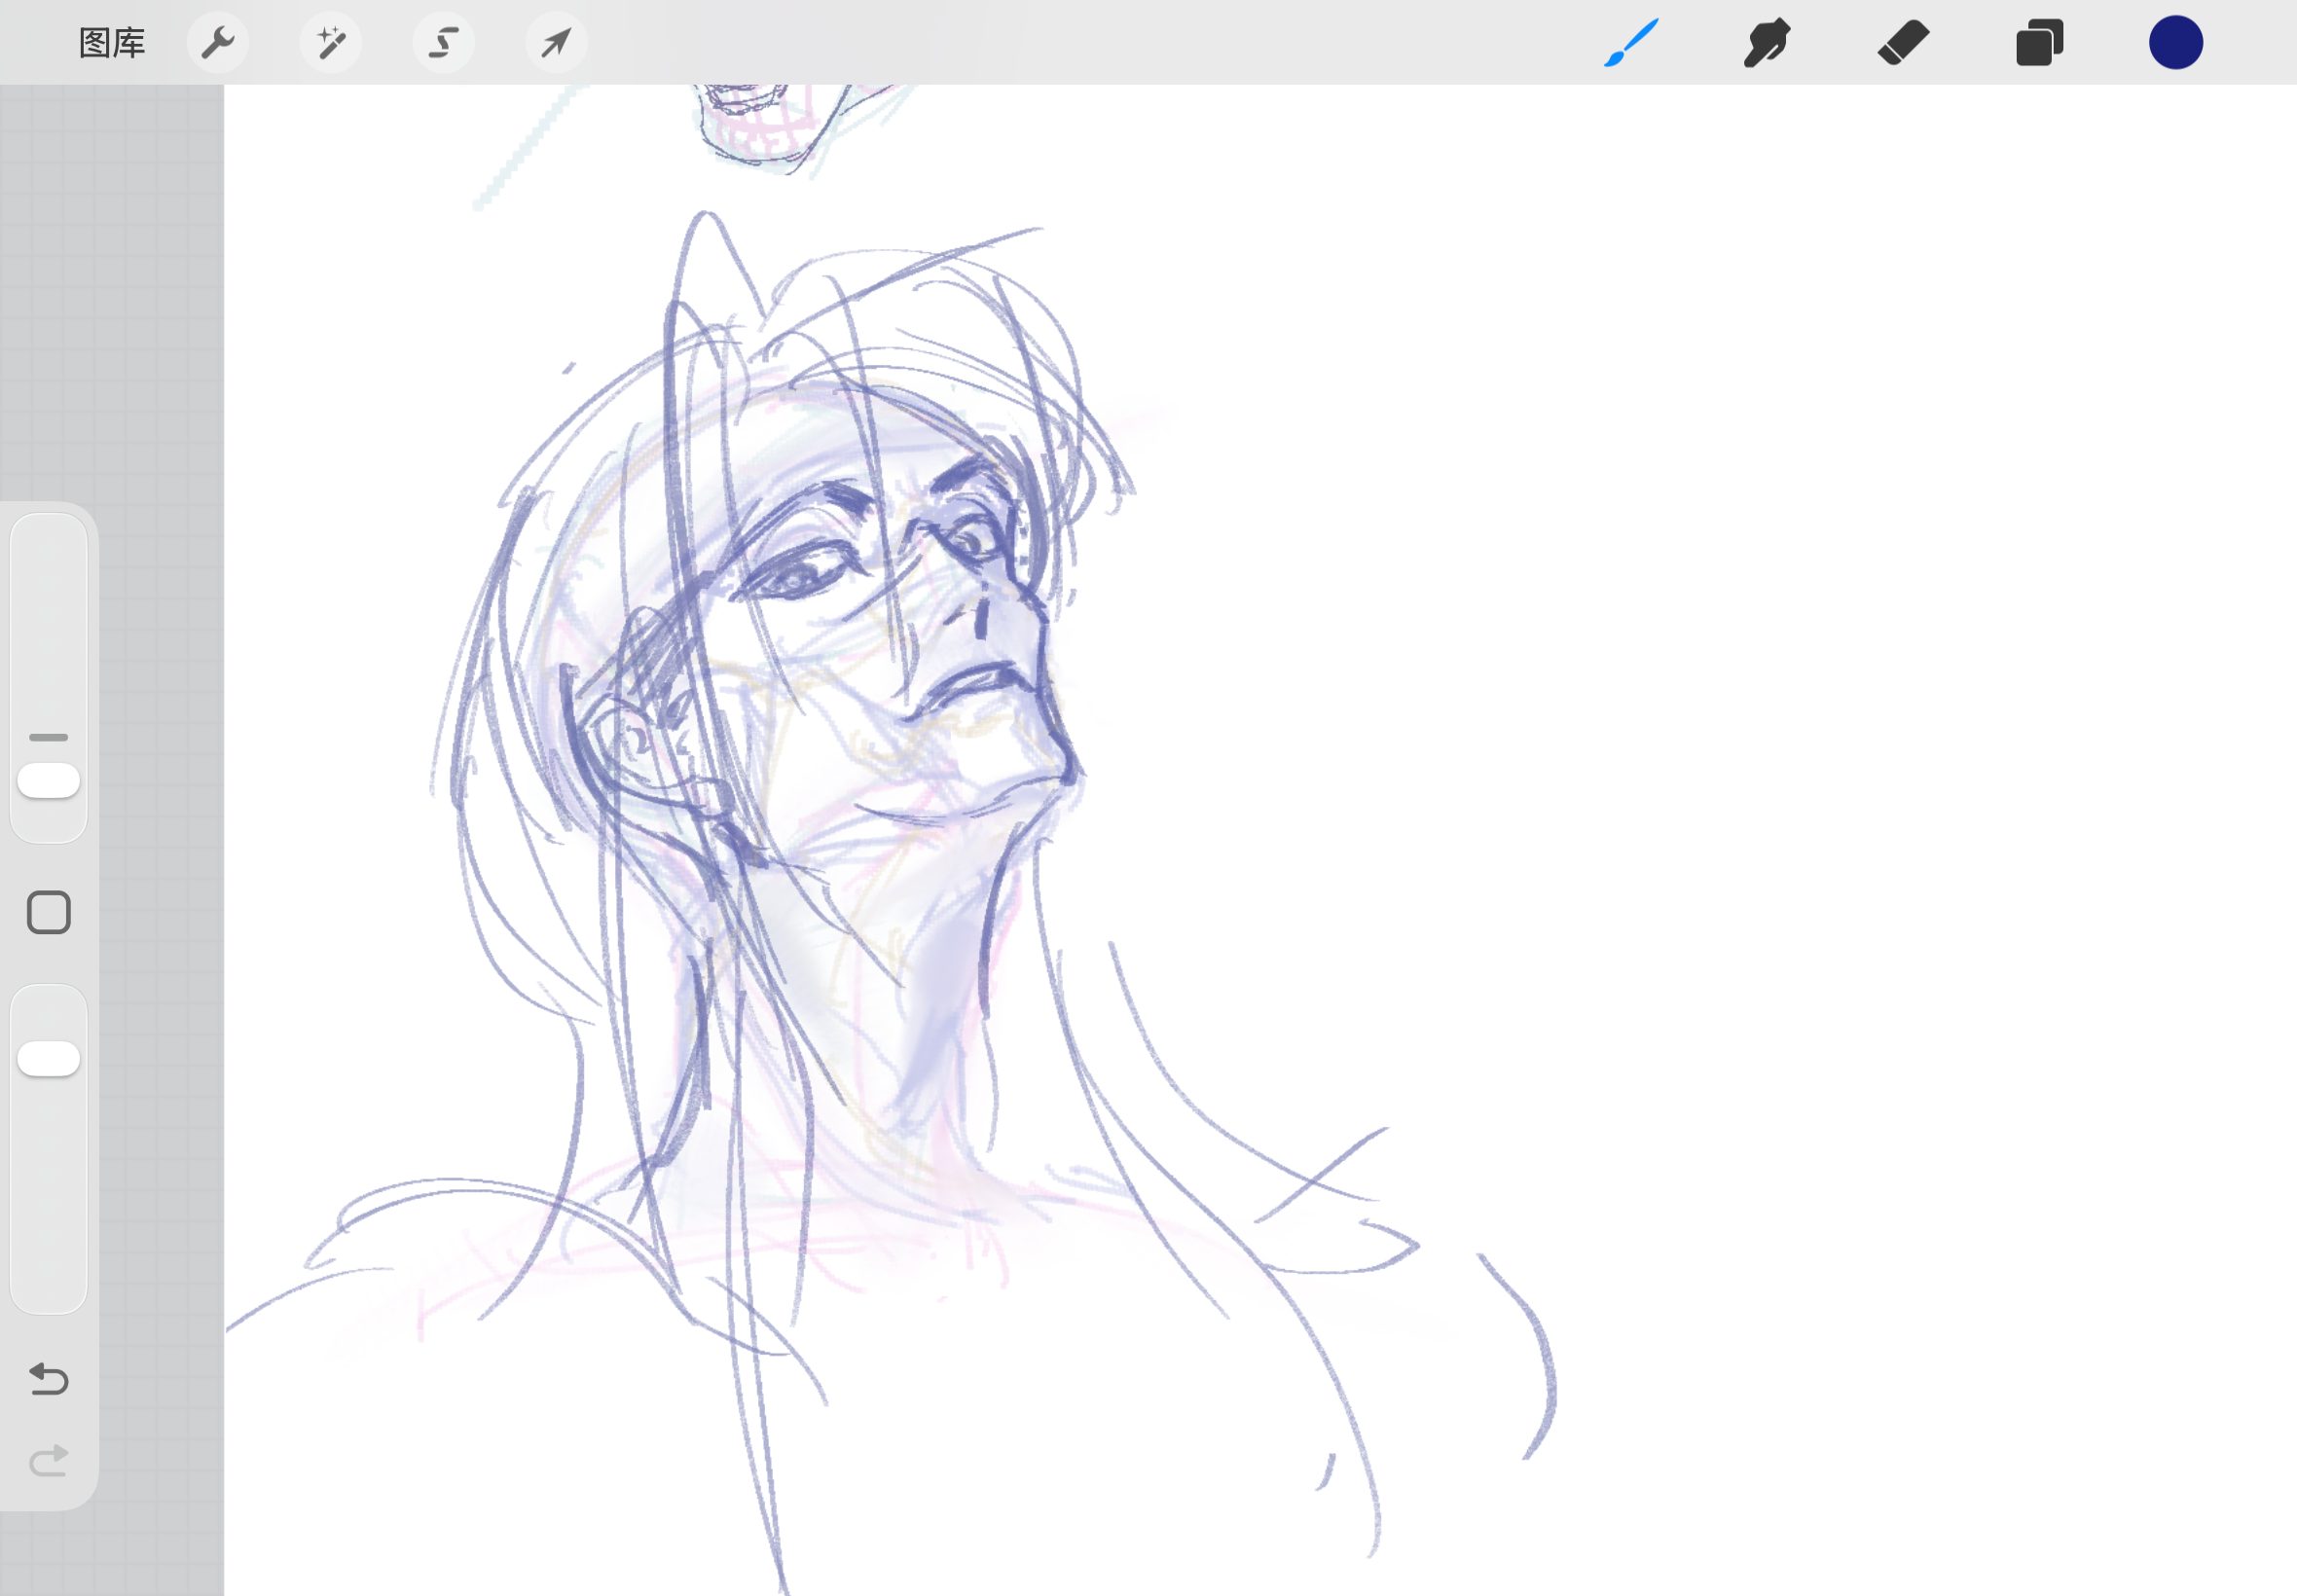Viewport: 2297px width, 1596px height.
Task: Click the brush size slider handle
Action: (x=49, y=780)
